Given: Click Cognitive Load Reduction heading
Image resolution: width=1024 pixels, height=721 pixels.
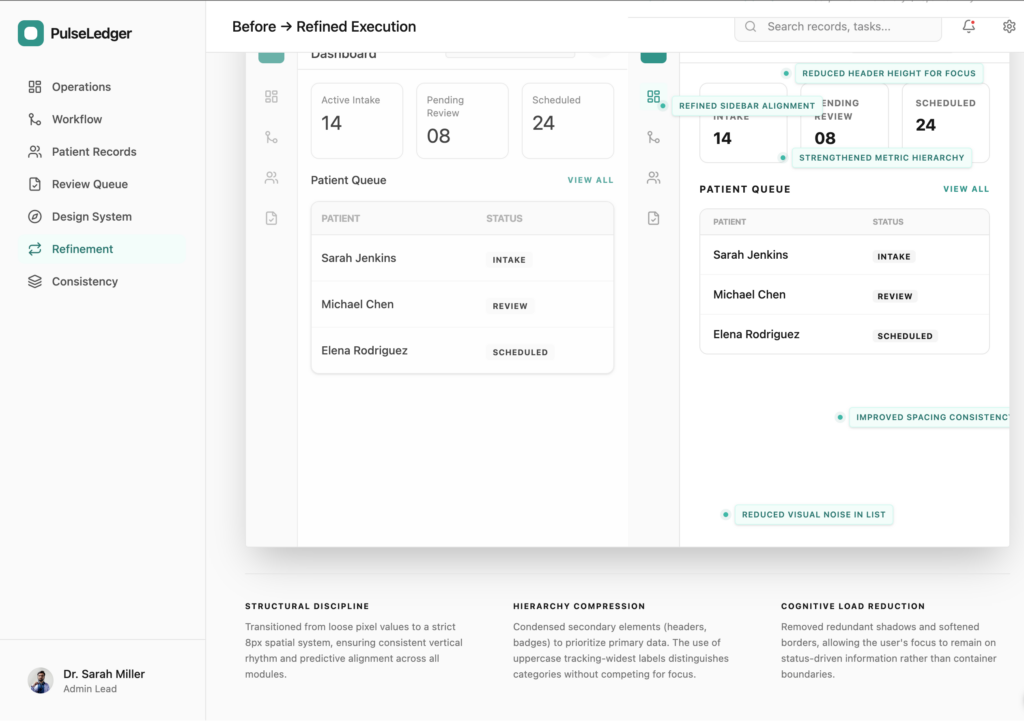Looking at the screenshot, I should [x=853, y=607].
